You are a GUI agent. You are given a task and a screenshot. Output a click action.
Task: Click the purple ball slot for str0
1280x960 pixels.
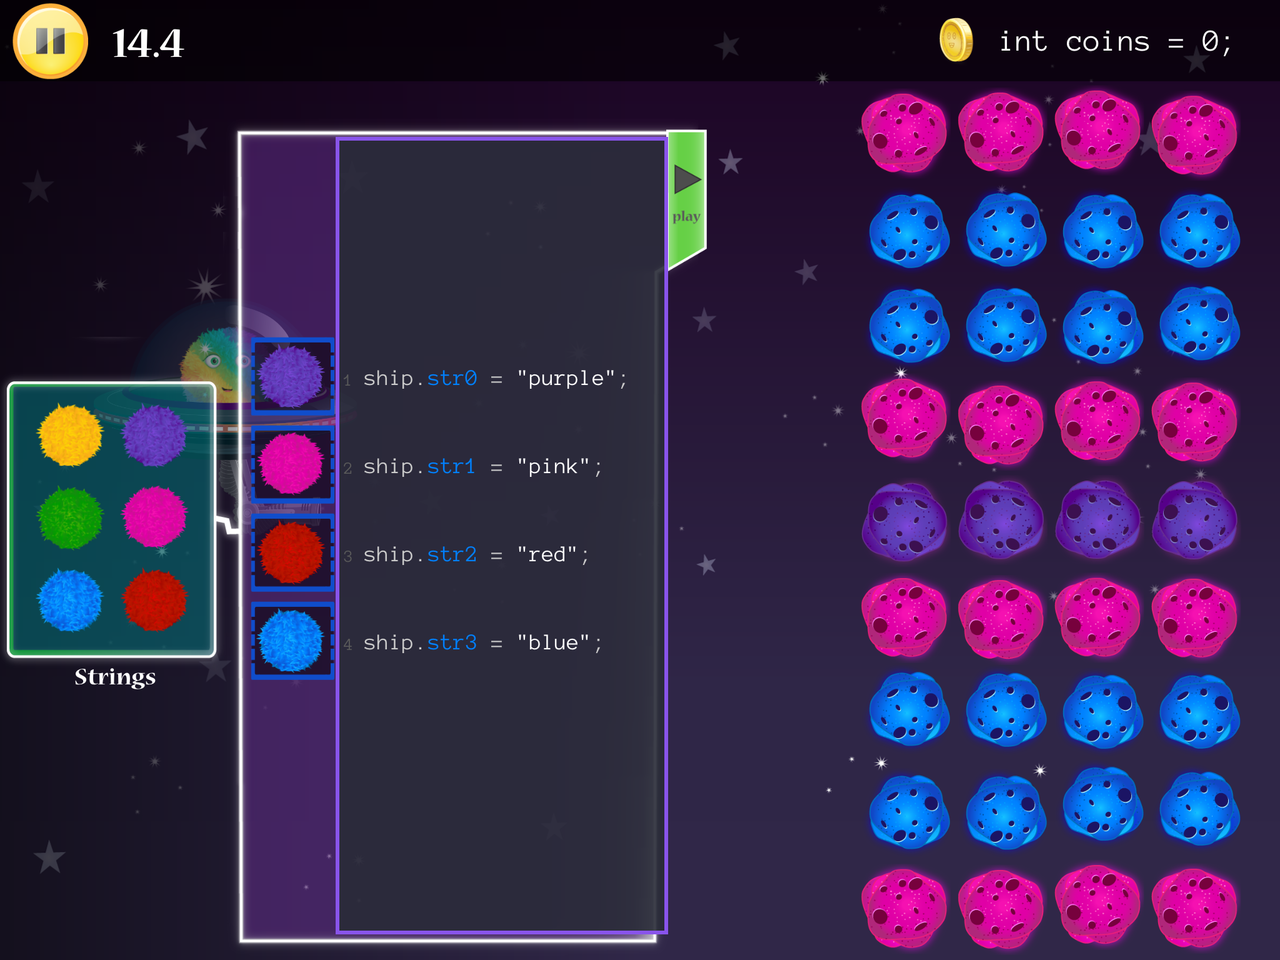point(292,377)
